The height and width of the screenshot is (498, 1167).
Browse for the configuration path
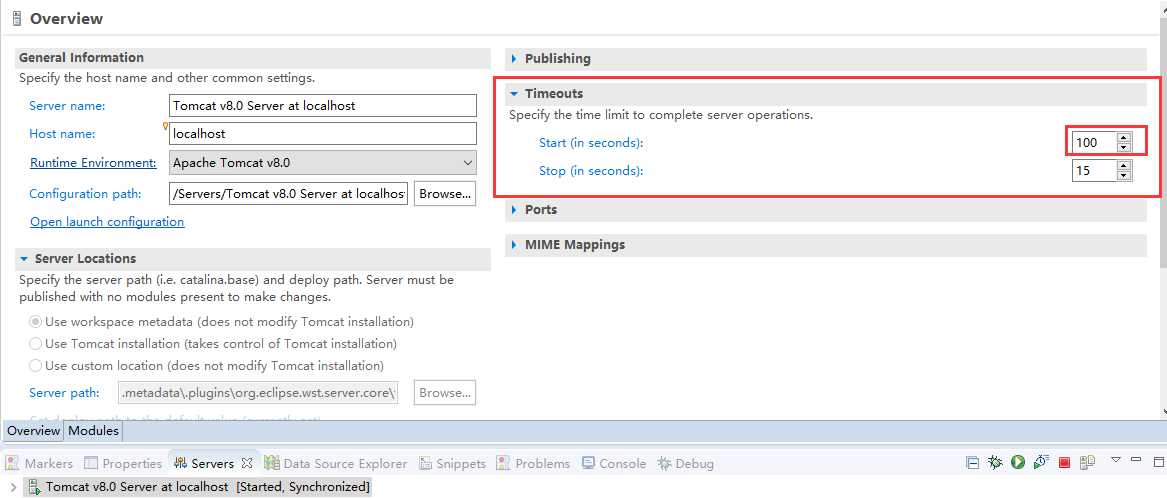[x=445, y=194]
